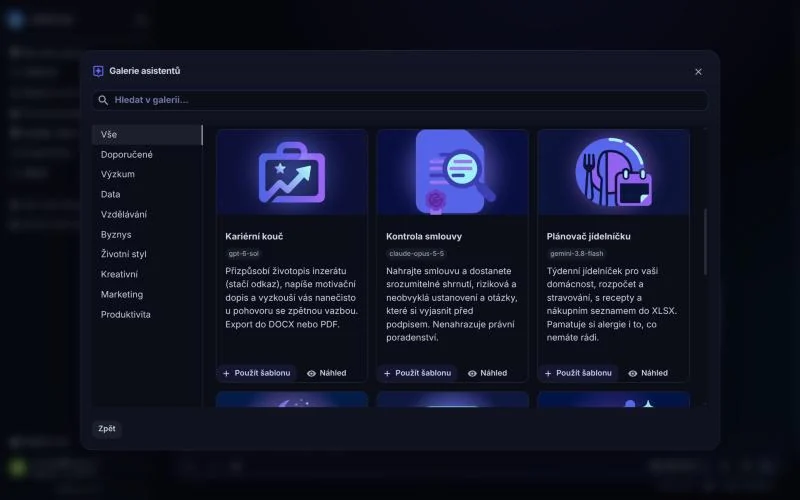Select the Vše category
800x500 pixels.
coord(147,135)
